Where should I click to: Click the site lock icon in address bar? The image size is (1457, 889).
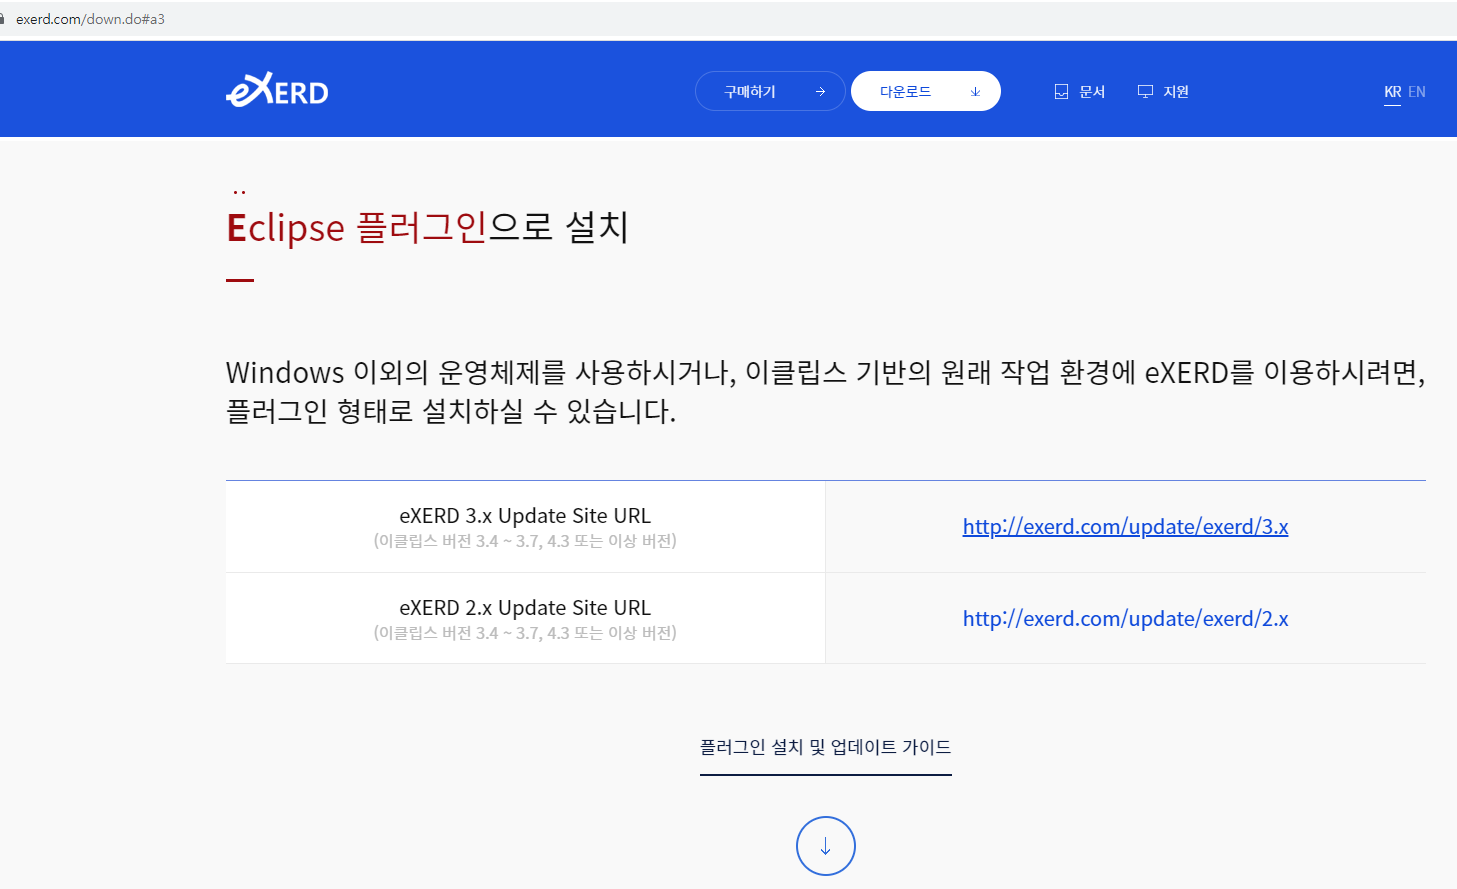[3, 19]
